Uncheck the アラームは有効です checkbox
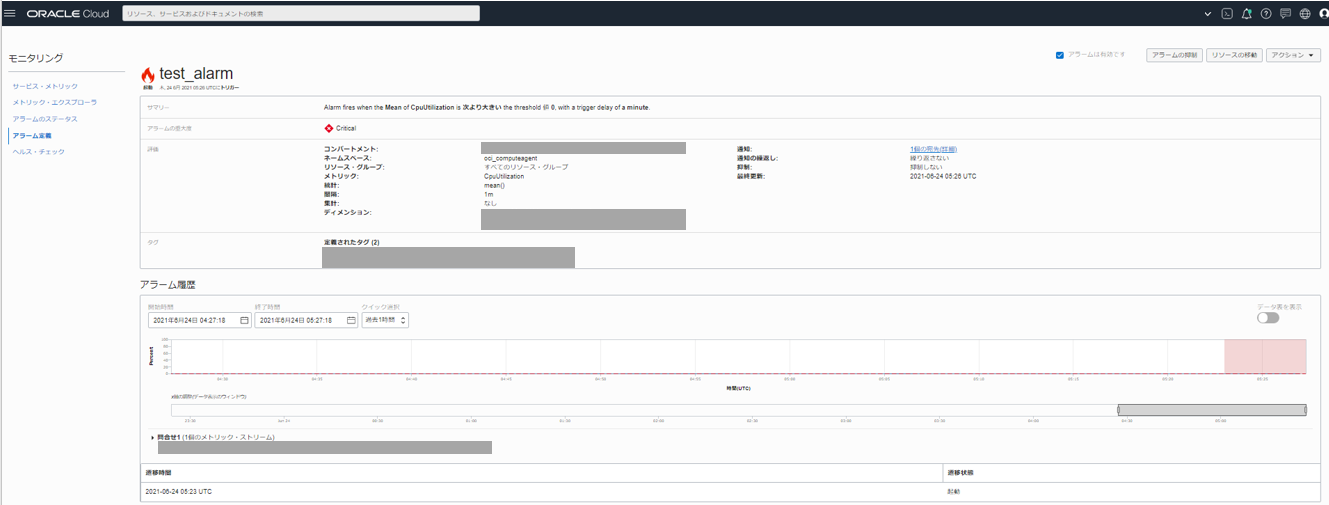 pos(1060,55)
